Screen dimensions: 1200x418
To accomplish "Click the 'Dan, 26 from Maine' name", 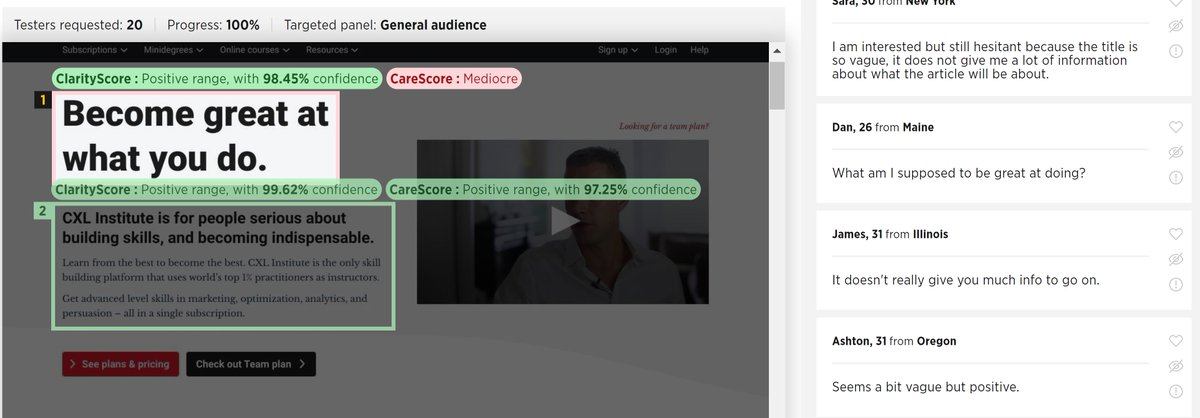I will tap(883, 127).
